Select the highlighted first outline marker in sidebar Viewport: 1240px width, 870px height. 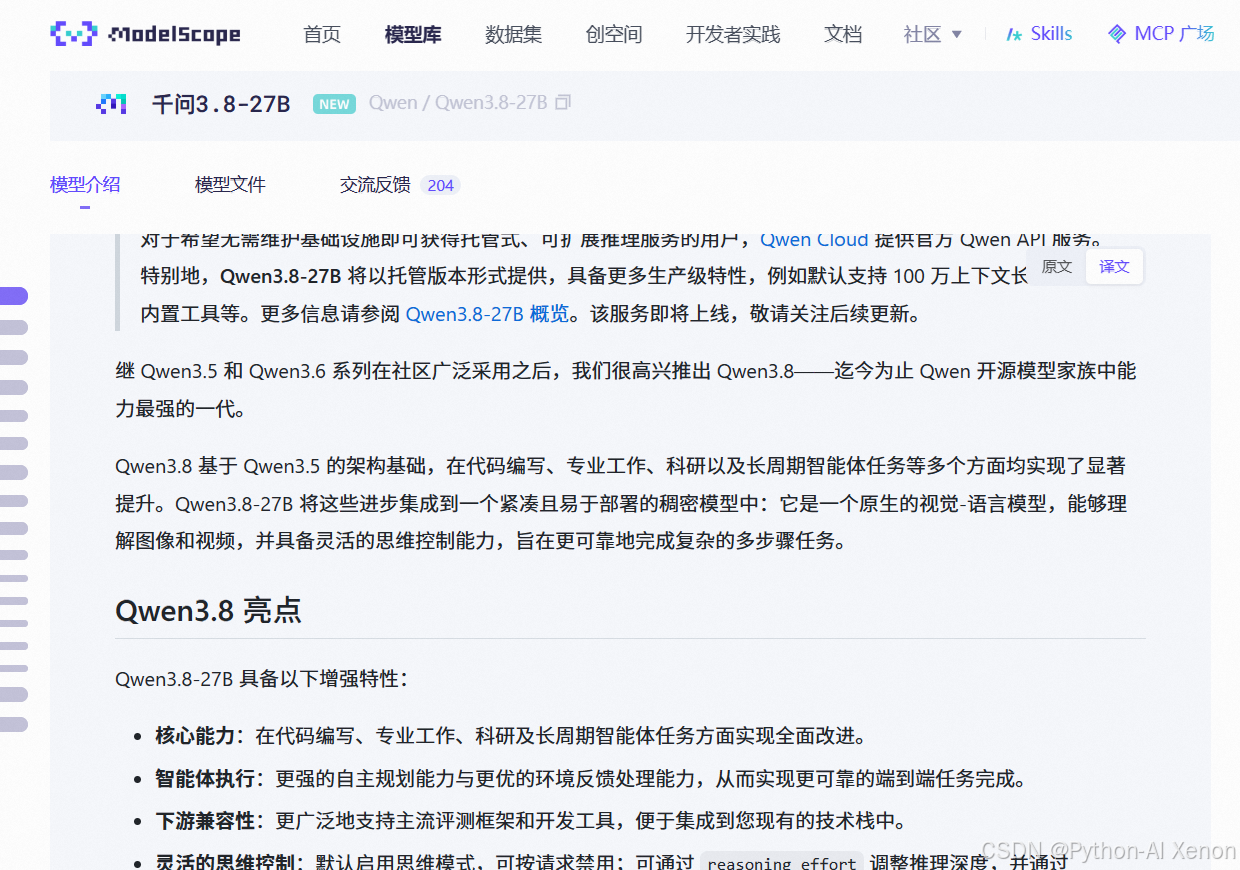14,296
